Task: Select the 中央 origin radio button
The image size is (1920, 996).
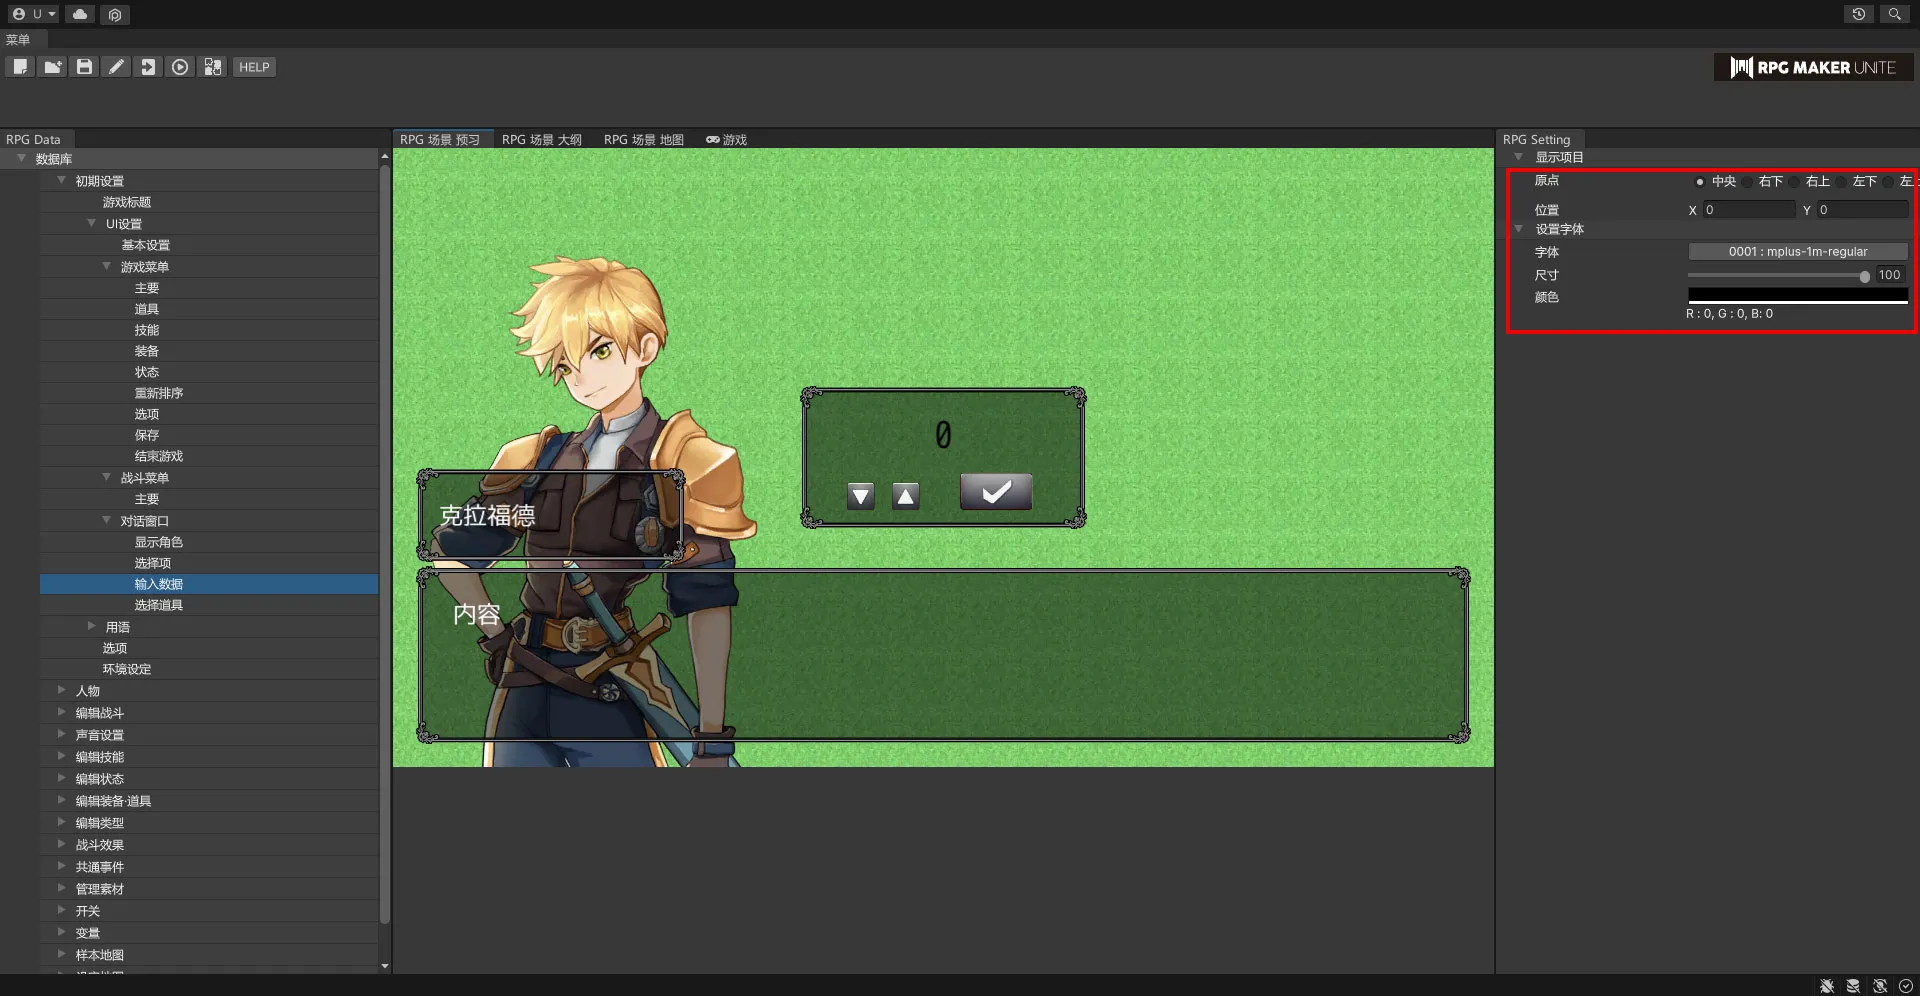Action: click(1699, 182)
